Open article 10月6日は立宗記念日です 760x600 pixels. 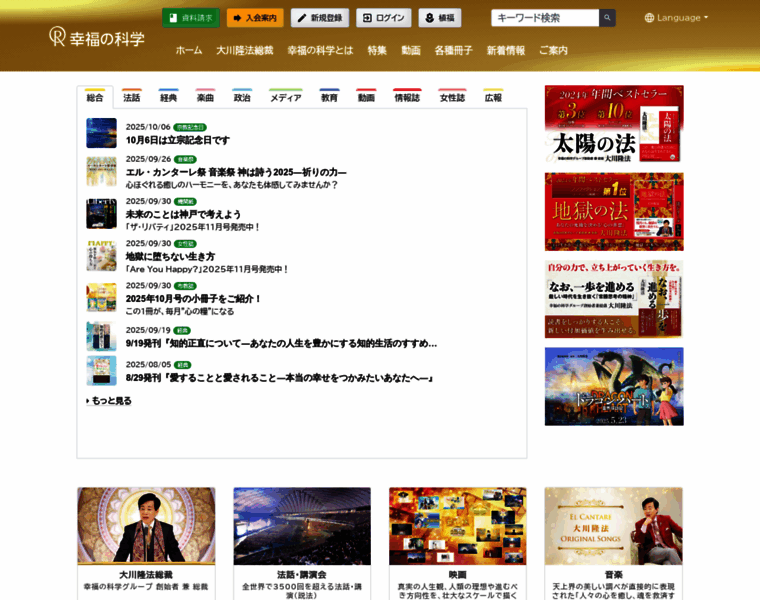[177, 140]
